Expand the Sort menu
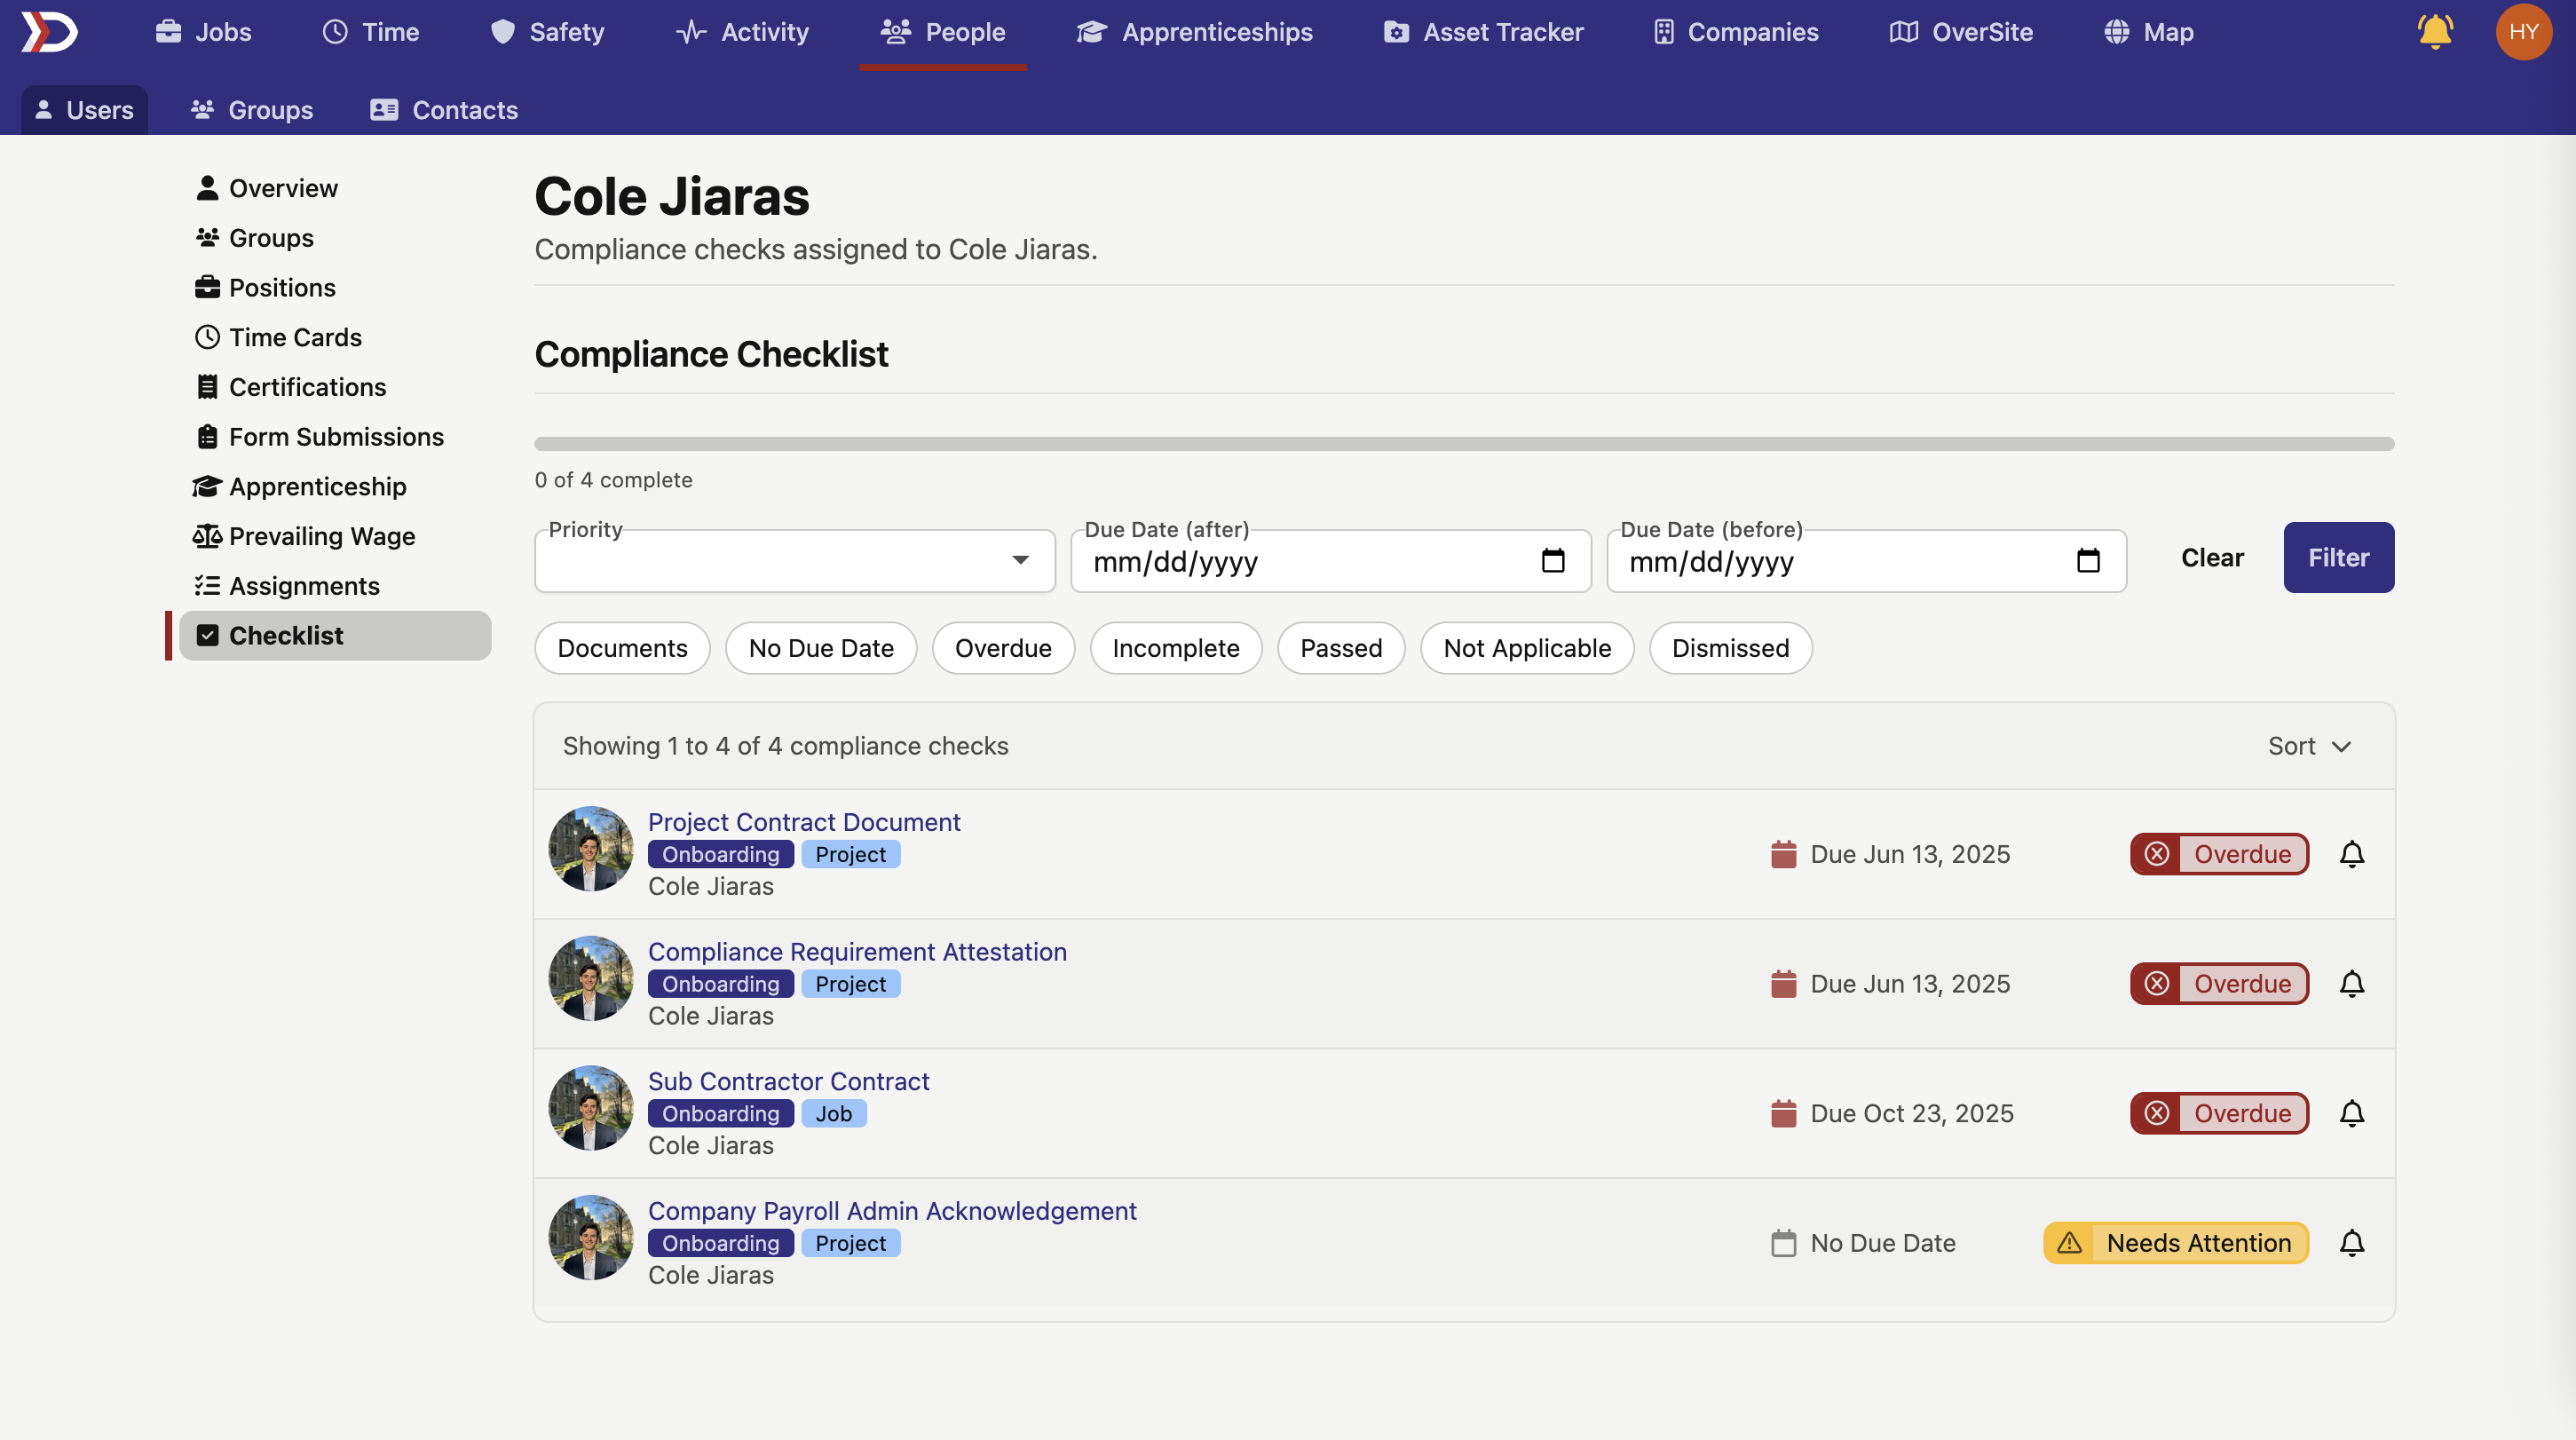The image size is (2576, 1440). pyautogui.click(x=2308, y=746)
